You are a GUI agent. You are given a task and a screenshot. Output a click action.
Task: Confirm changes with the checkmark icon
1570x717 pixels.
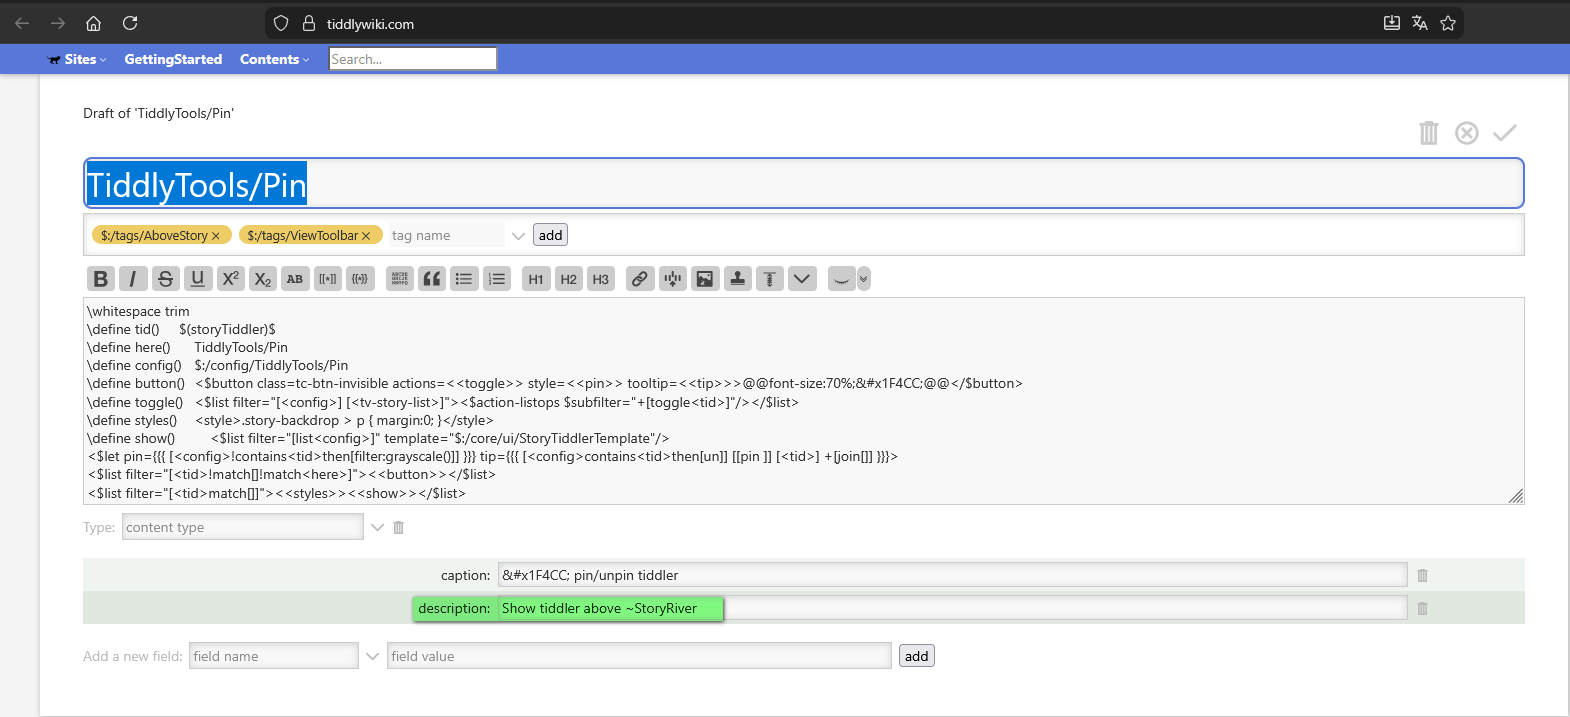pyautogui.click(x=1504, y=133)
